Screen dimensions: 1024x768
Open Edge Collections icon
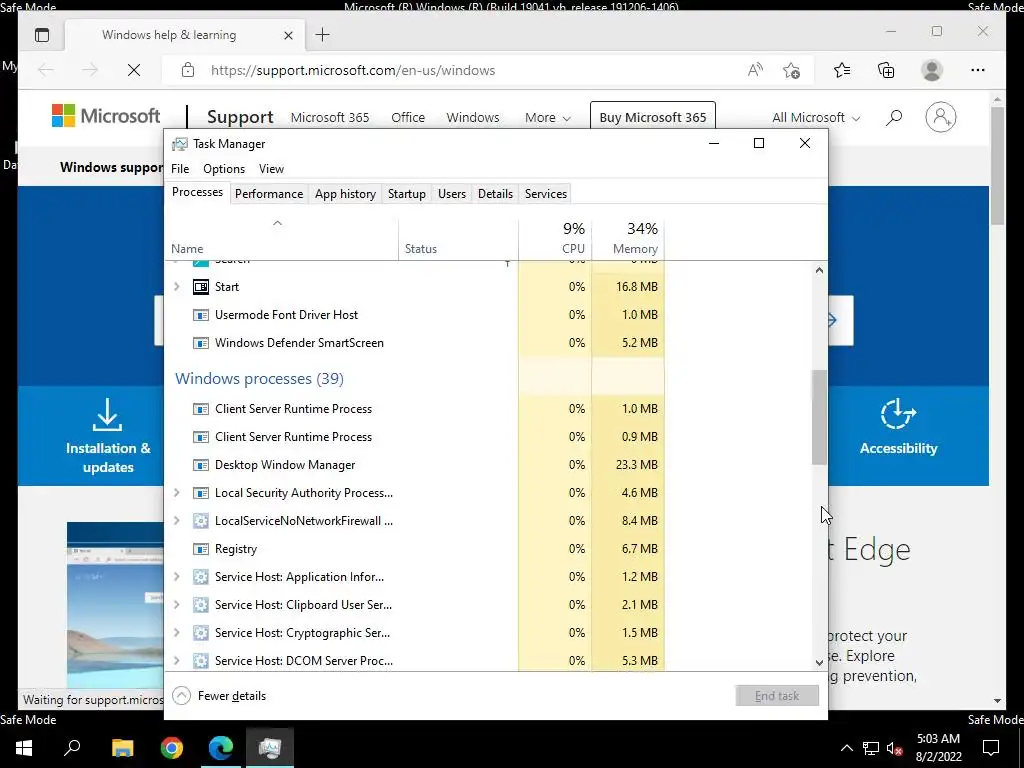(x=886, y=70)
